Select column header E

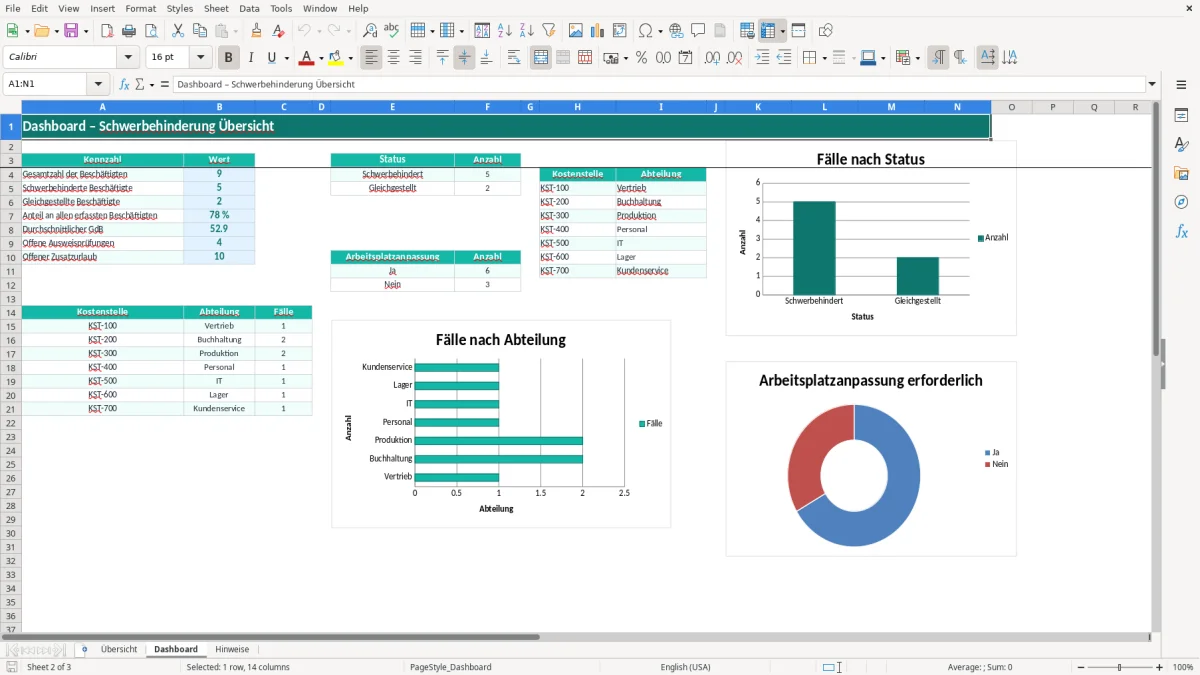click(392, 107)
